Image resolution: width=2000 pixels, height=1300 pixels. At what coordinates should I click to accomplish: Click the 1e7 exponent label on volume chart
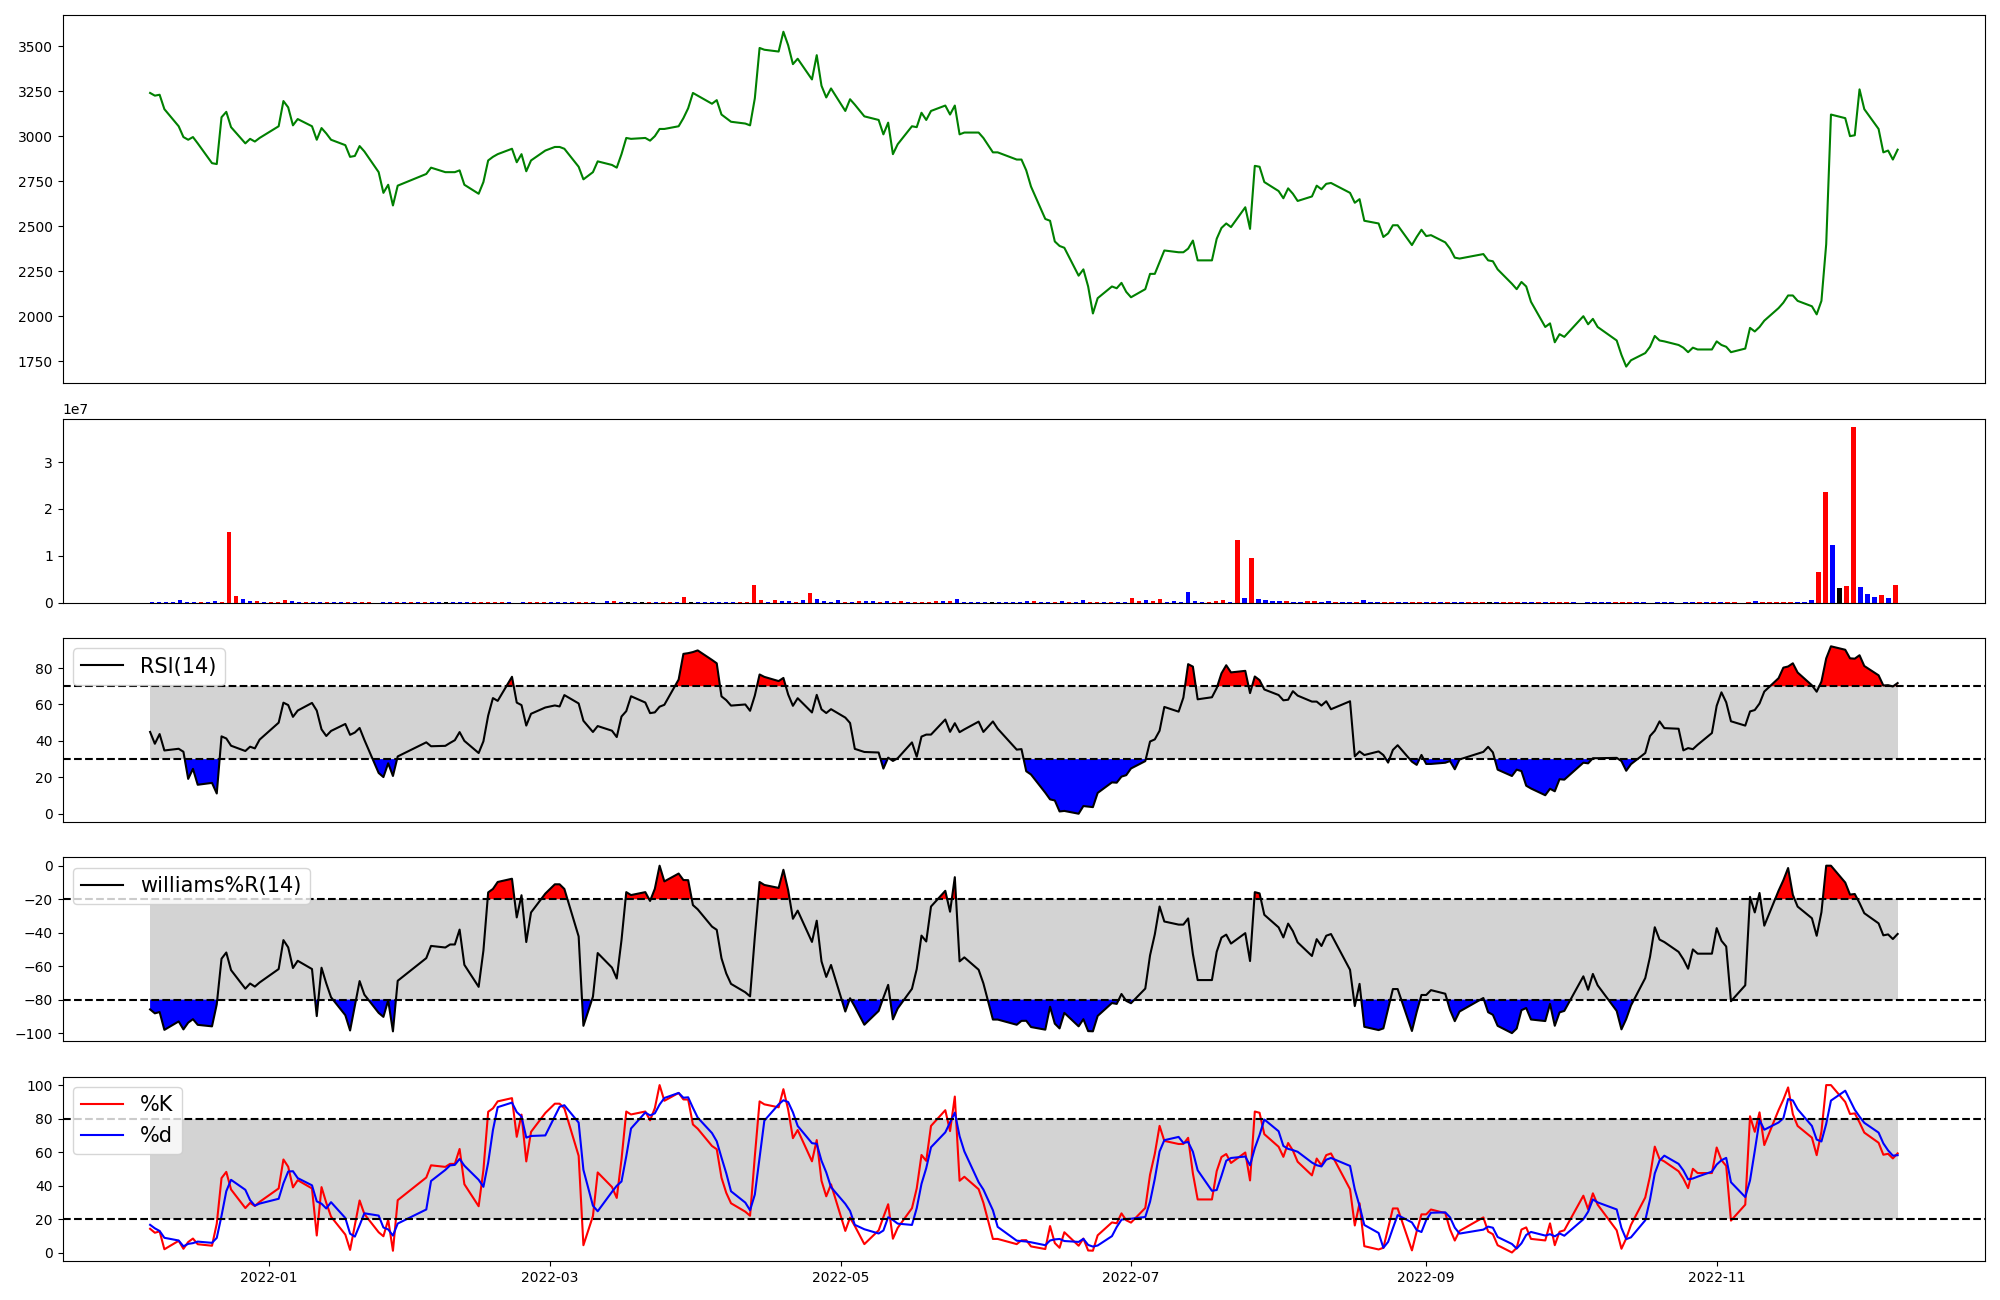[75, 410]
